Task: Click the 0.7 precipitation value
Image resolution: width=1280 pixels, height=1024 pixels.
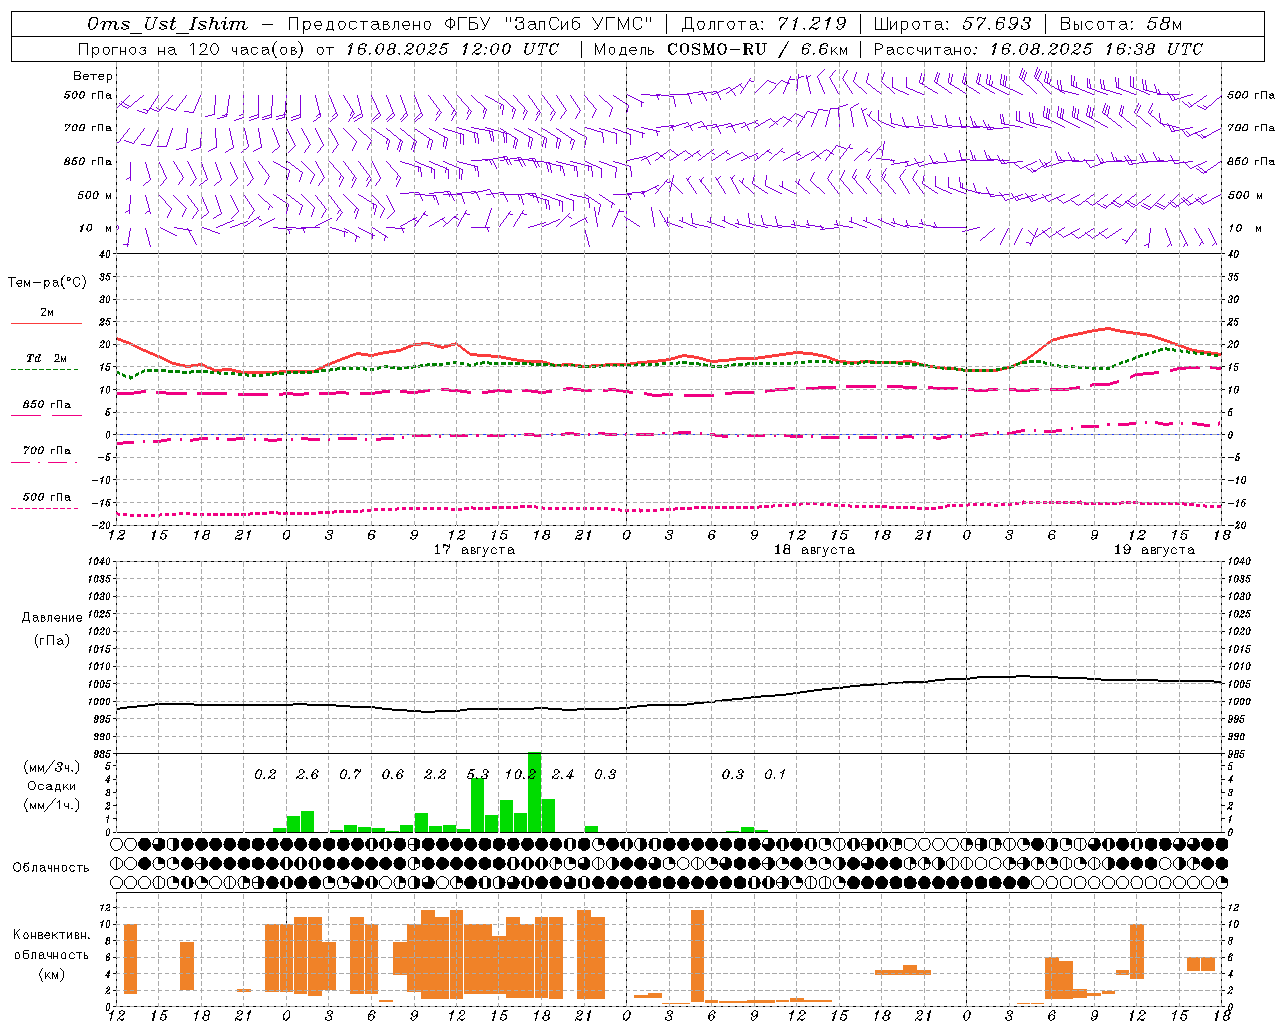Action: click(350, 775)
